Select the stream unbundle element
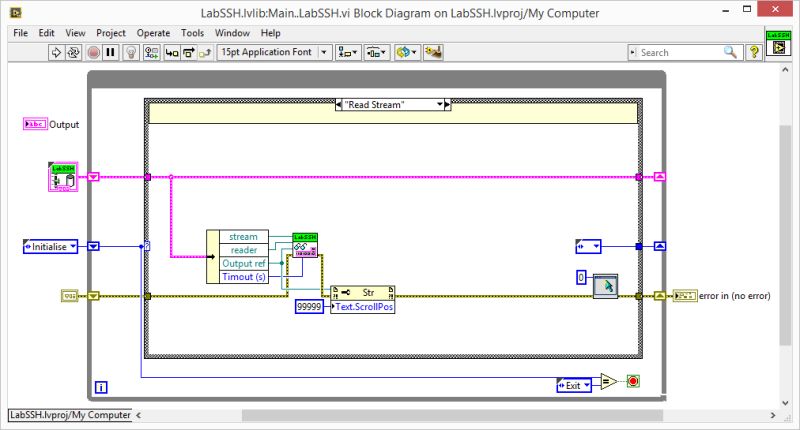This screenshot has height=430, width=800. tap(243, 237)
